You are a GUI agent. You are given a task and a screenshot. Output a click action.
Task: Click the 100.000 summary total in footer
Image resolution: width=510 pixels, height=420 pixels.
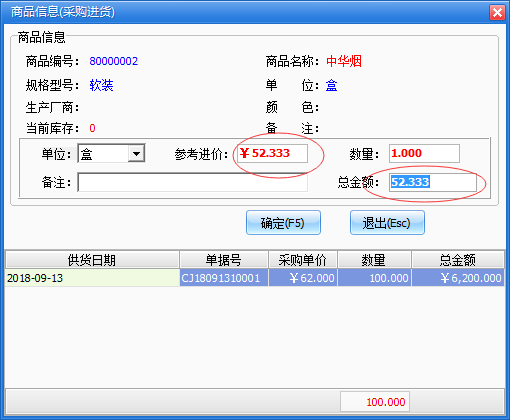(x=375, y=402)
